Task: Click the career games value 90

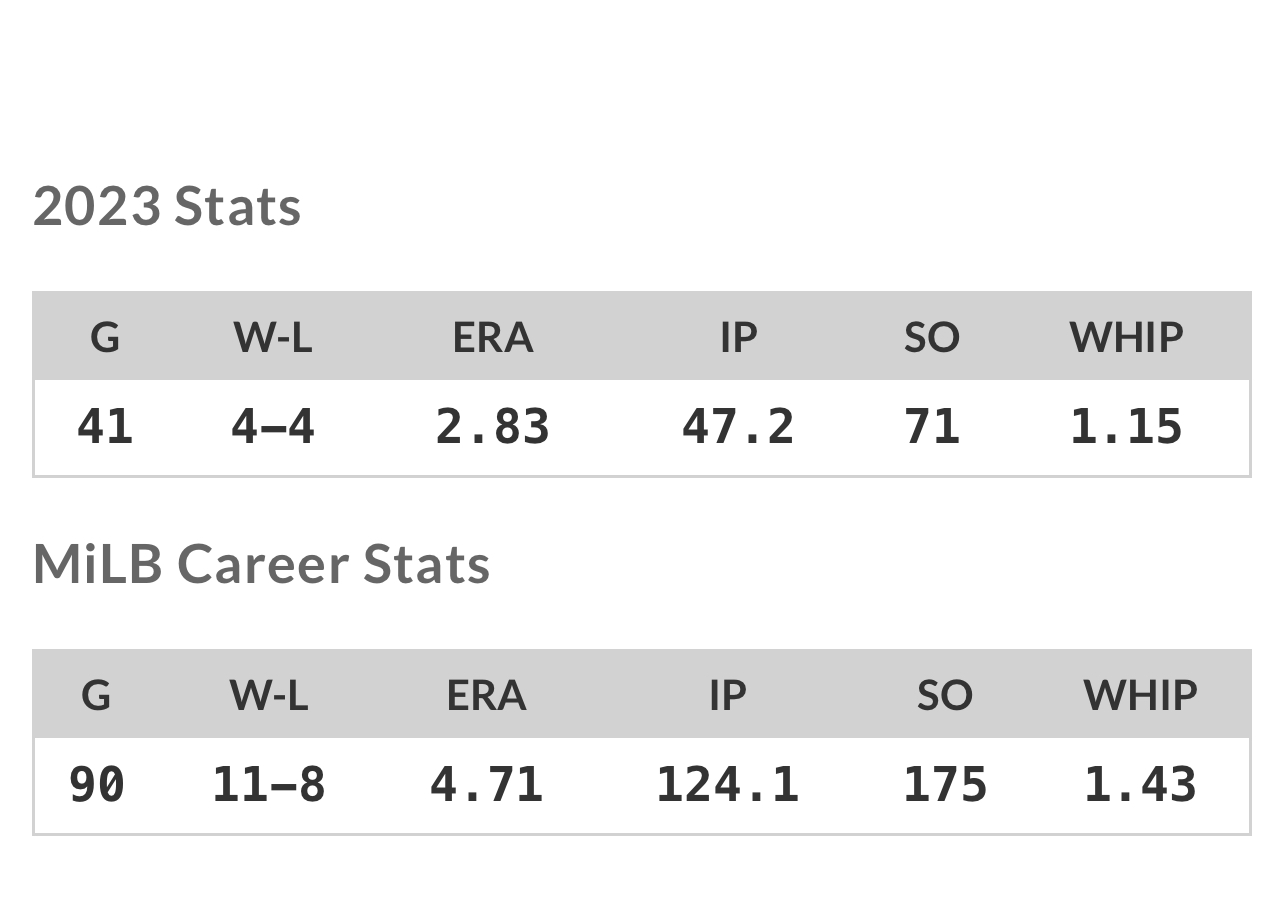Action: click(x=97, y=785)
